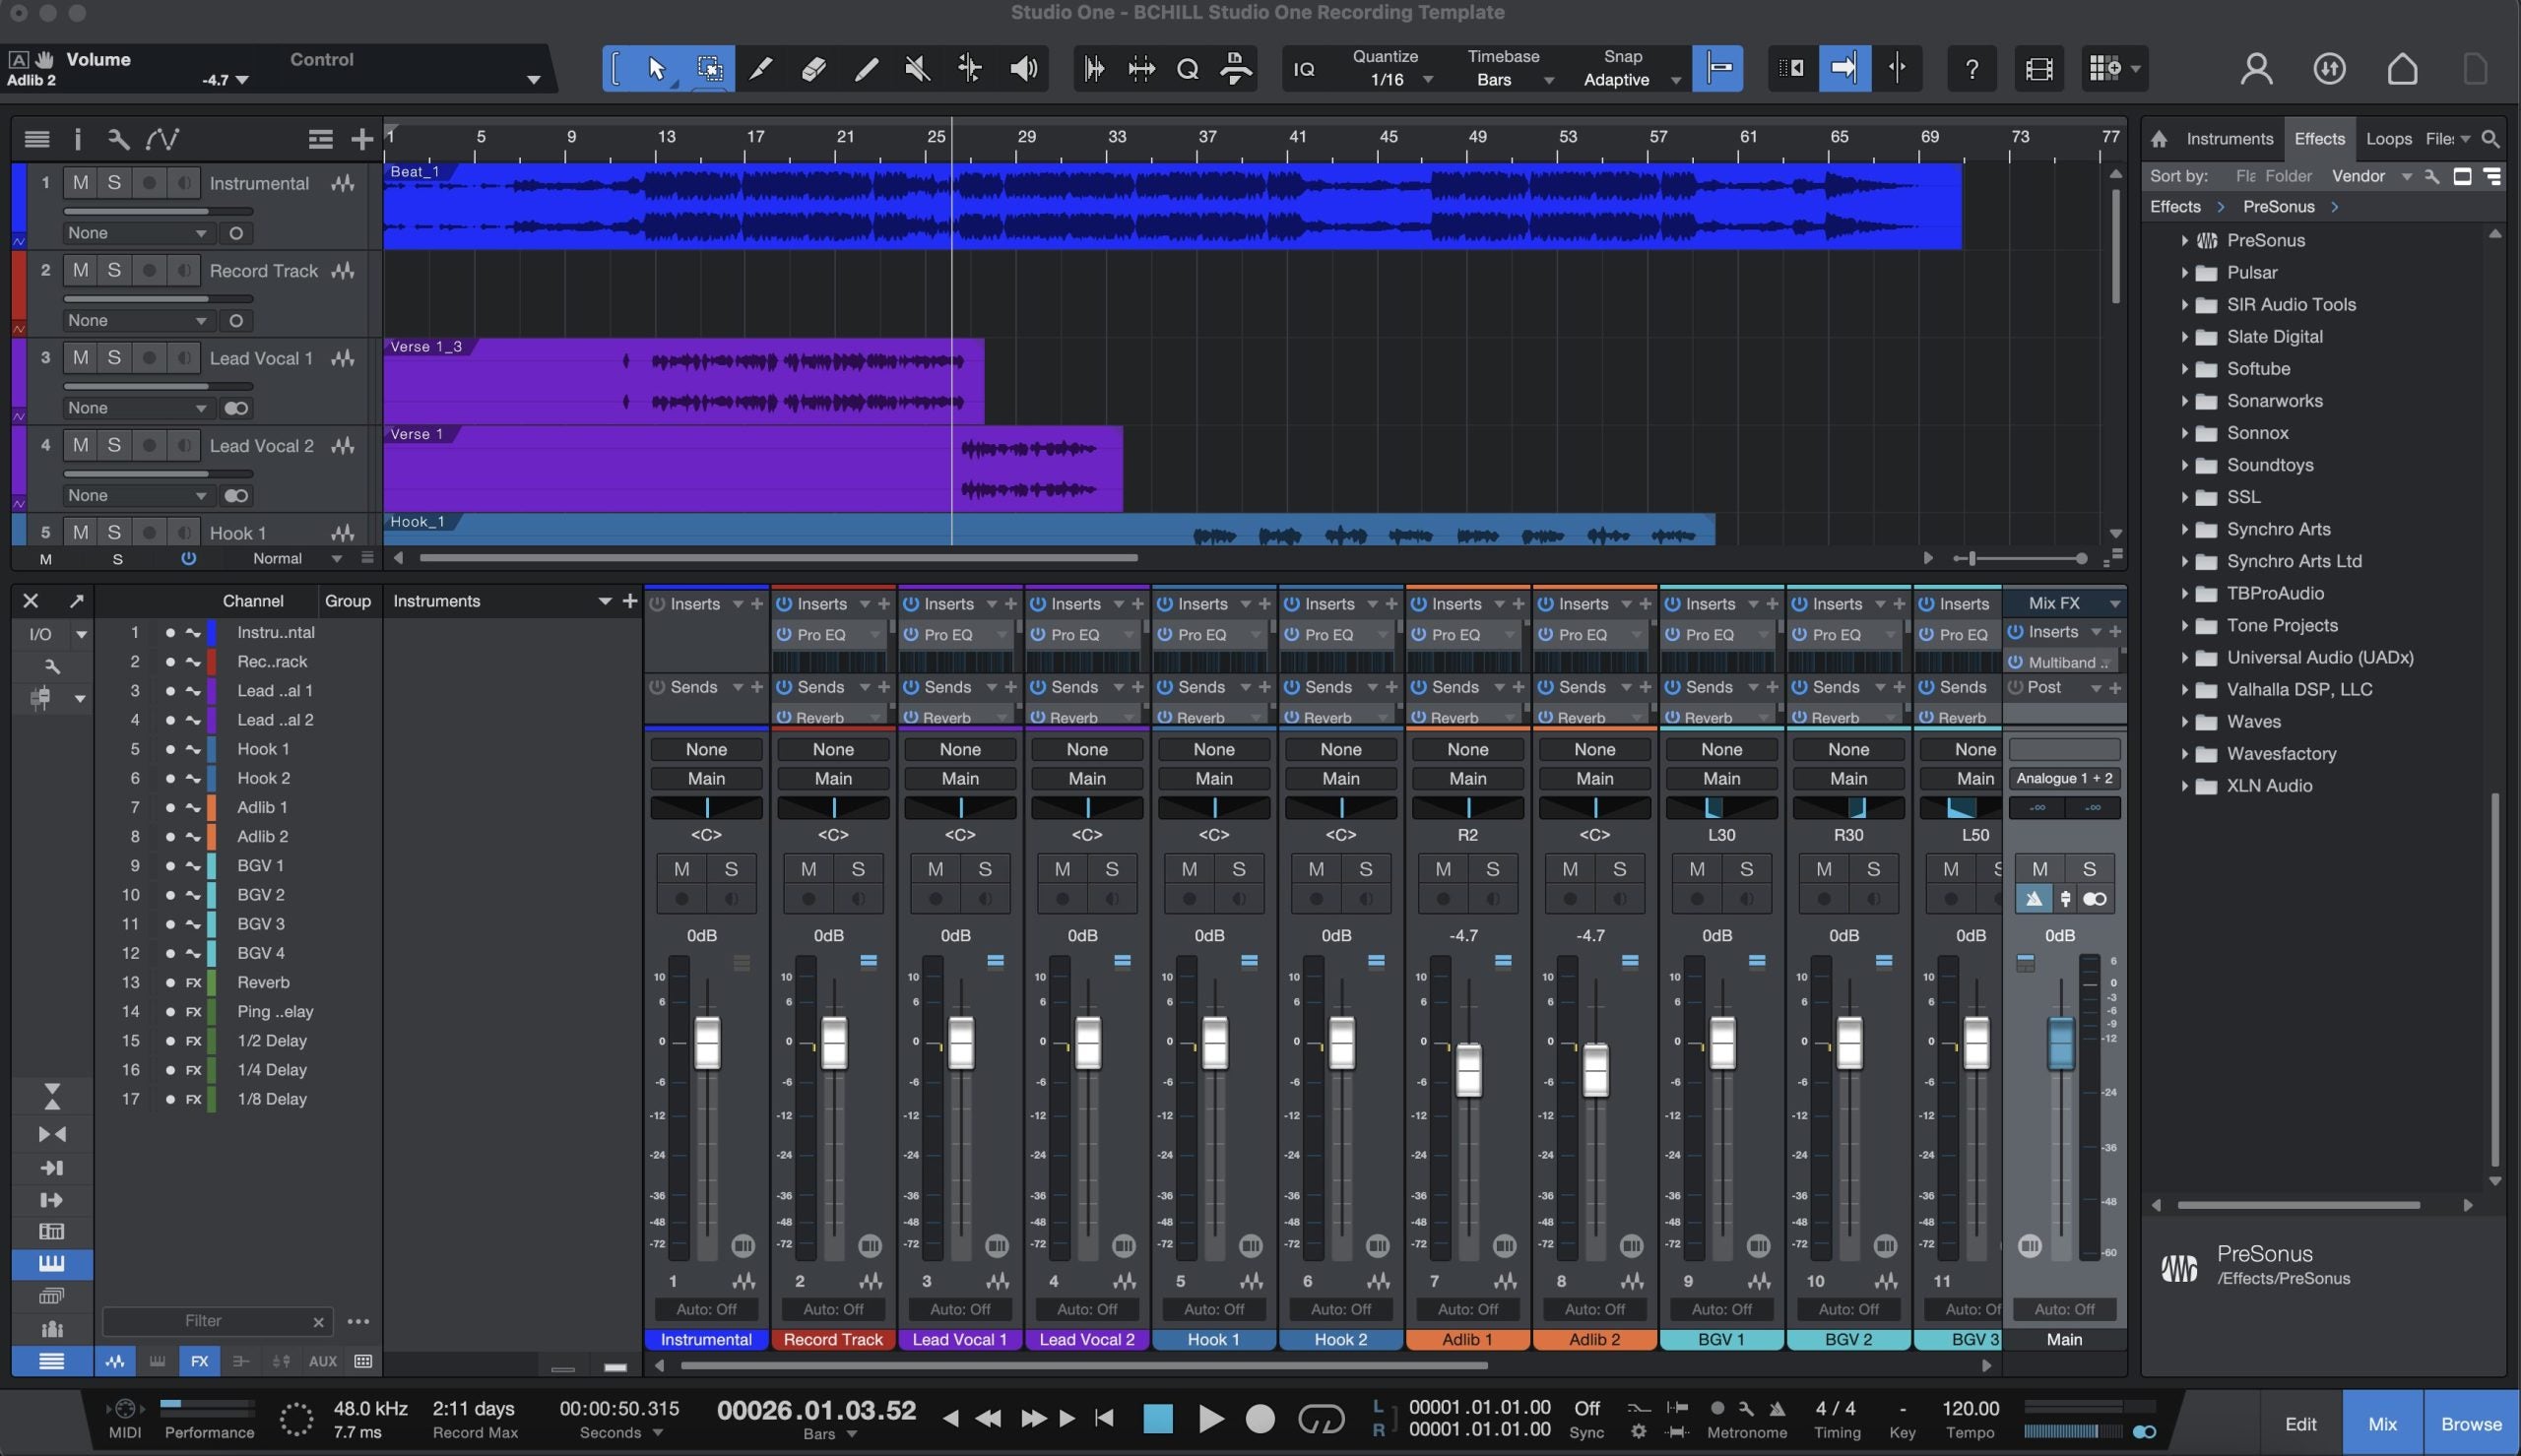
Task: Expand the Waves vendor folder
Action: 2184,722
